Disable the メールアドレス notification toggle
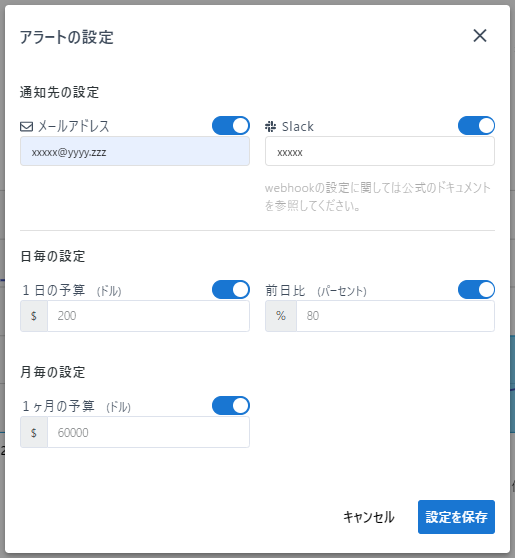 (x=231, y=126)
